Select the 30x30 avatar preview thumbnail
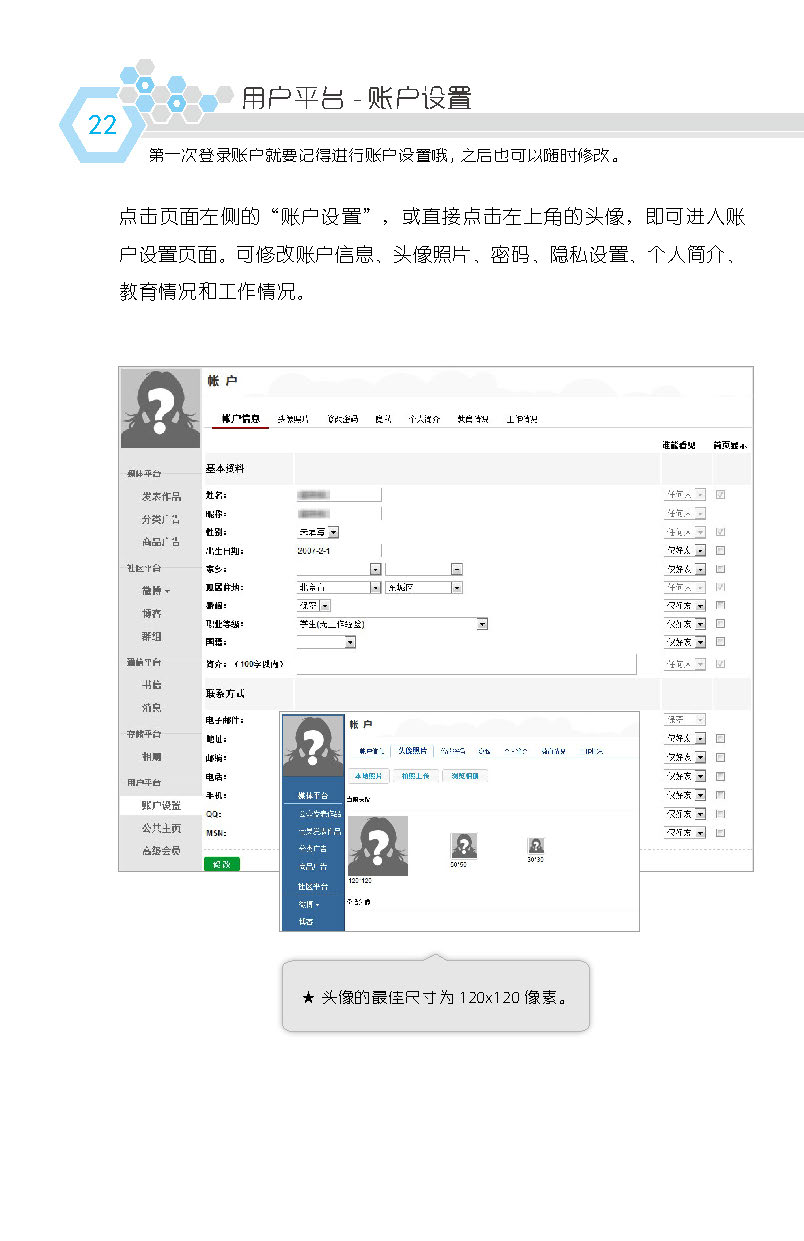This screenshot has width=804, height=1241. click(536, 846)
